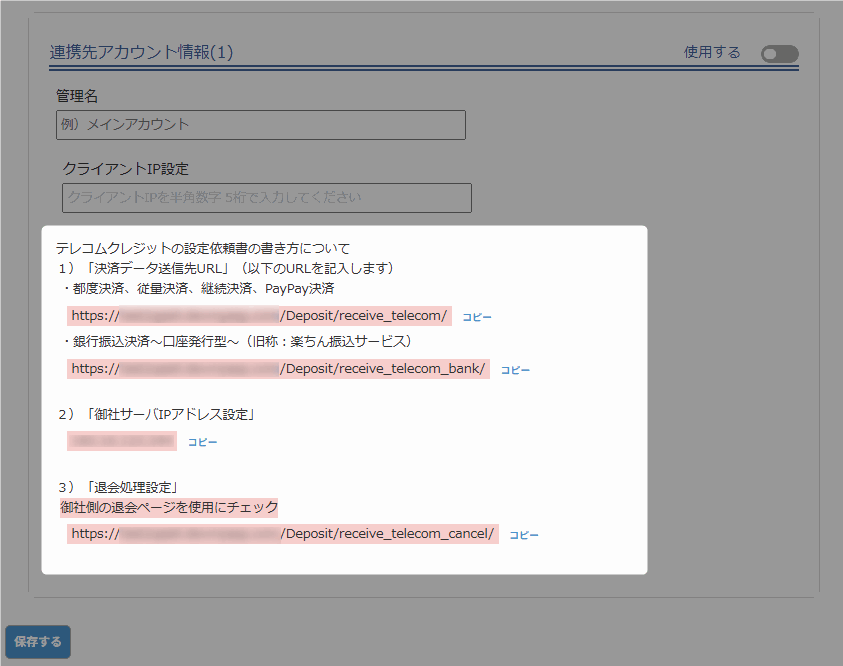
Task: Click the 使用する label text
Action: tap(712, 53)
